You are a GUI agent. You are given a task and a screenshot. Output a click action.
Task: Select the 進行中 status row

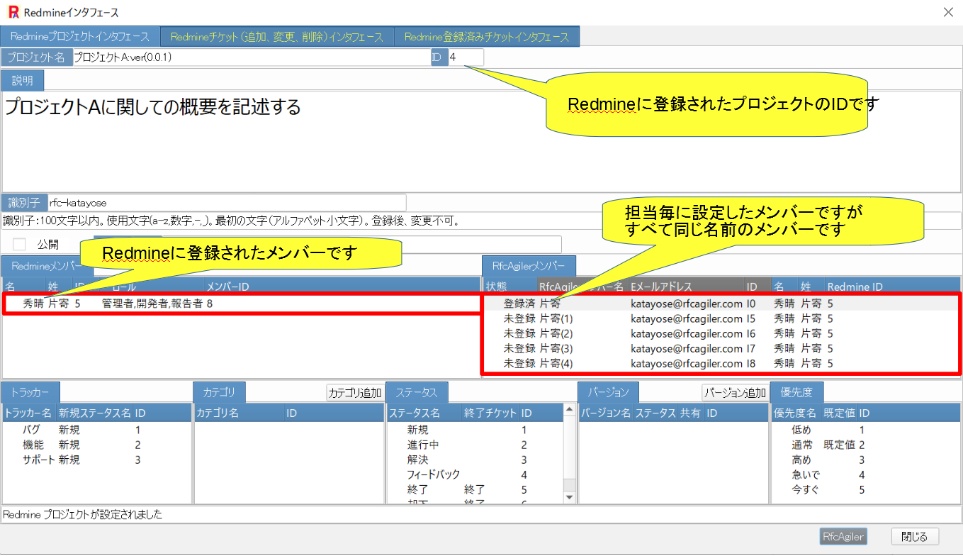(x=475, y=445)
